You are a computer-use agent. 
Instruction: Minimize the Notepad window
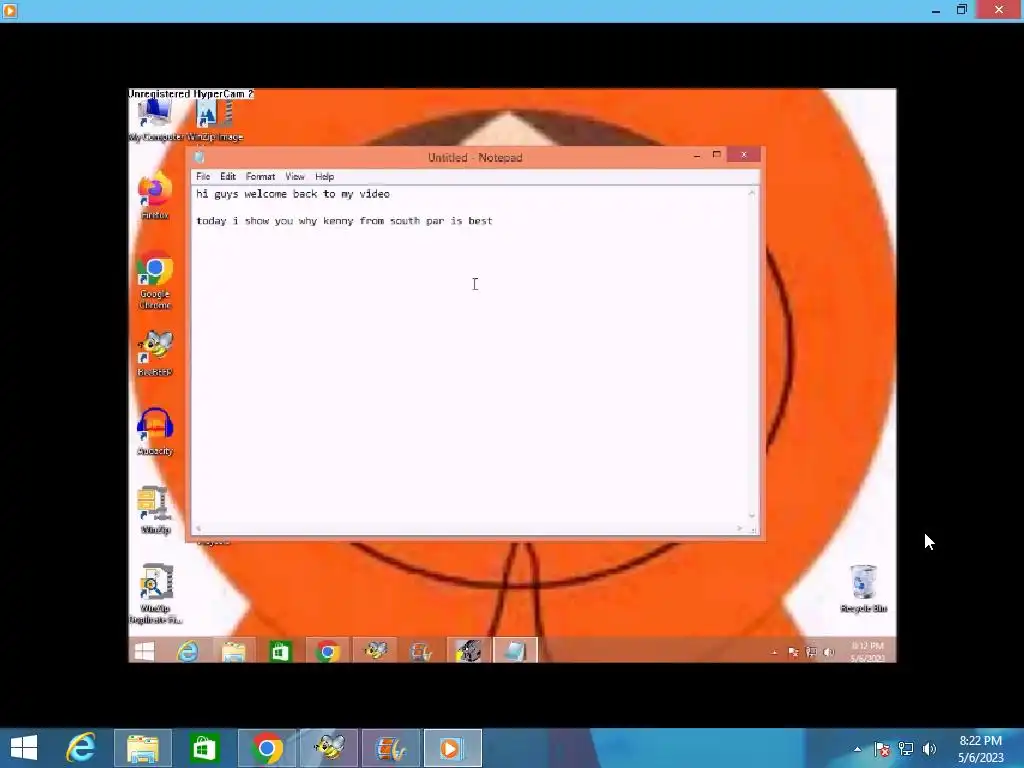pos(697,155)
